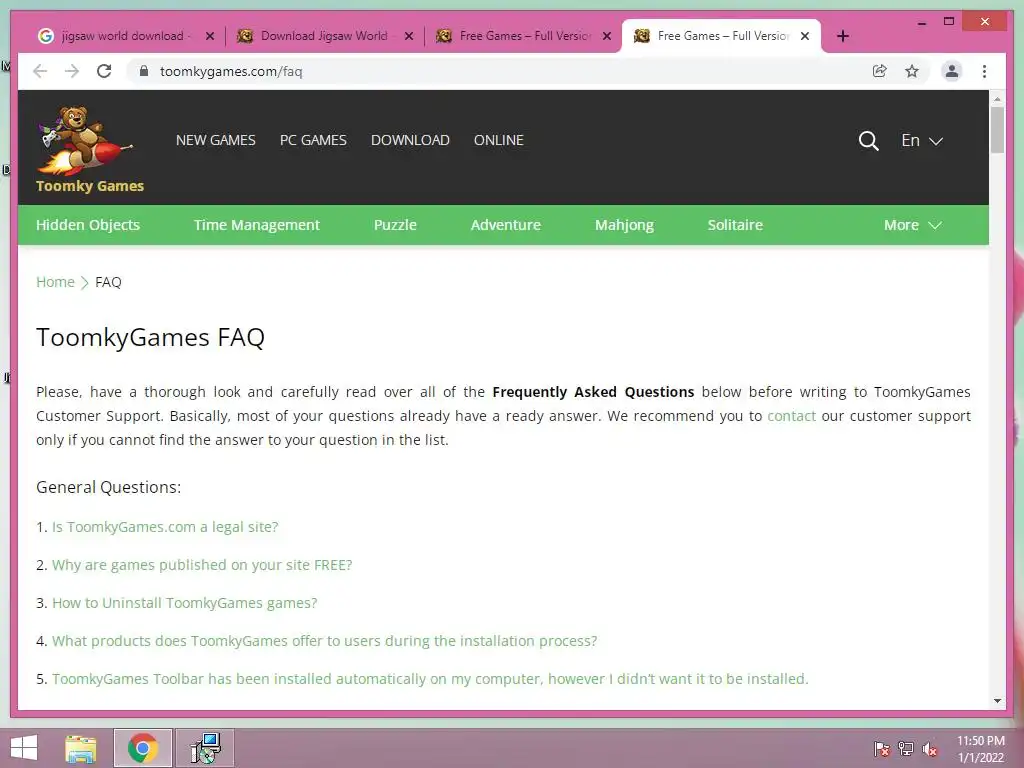This screenshot has width=1024, height=768.
Task: Open question about products offered during installation
Action: pos(325,641)
